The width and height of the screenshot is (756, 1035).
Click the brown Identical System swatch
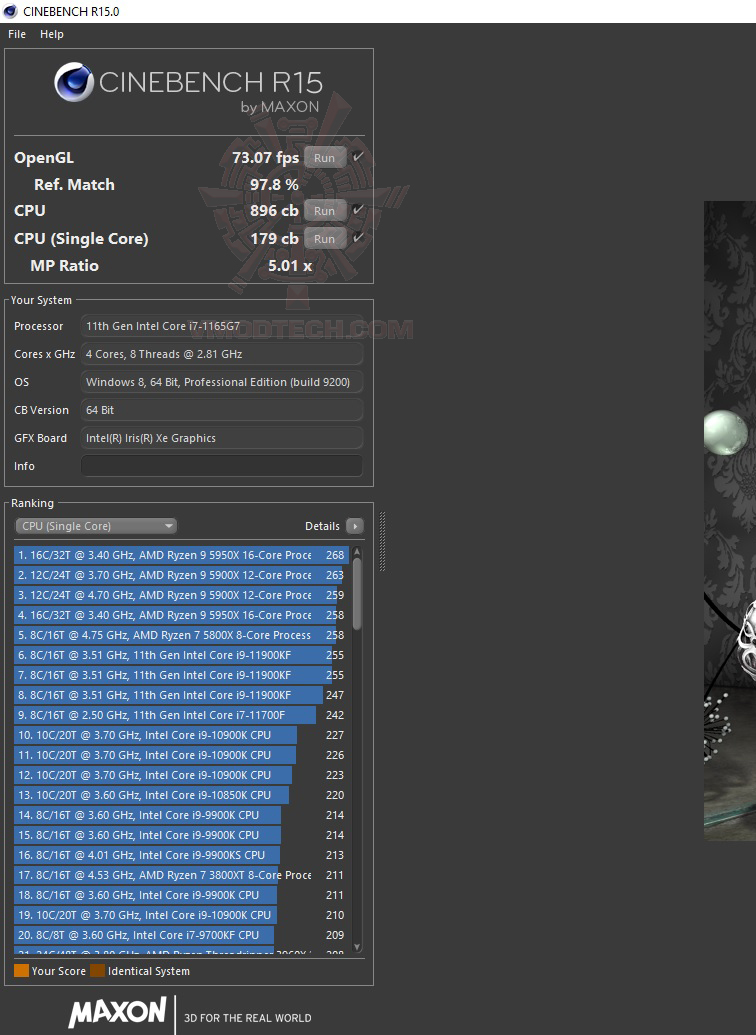[98, 970]
